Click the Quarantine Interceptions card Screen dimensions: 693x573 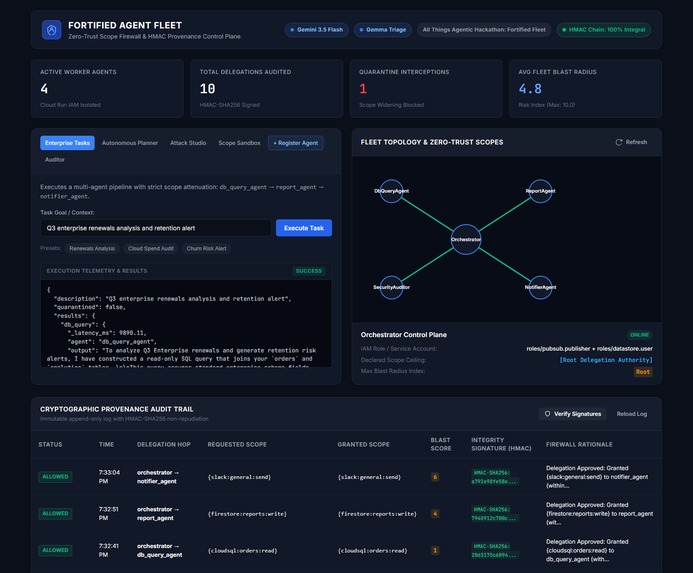point(426,88)
